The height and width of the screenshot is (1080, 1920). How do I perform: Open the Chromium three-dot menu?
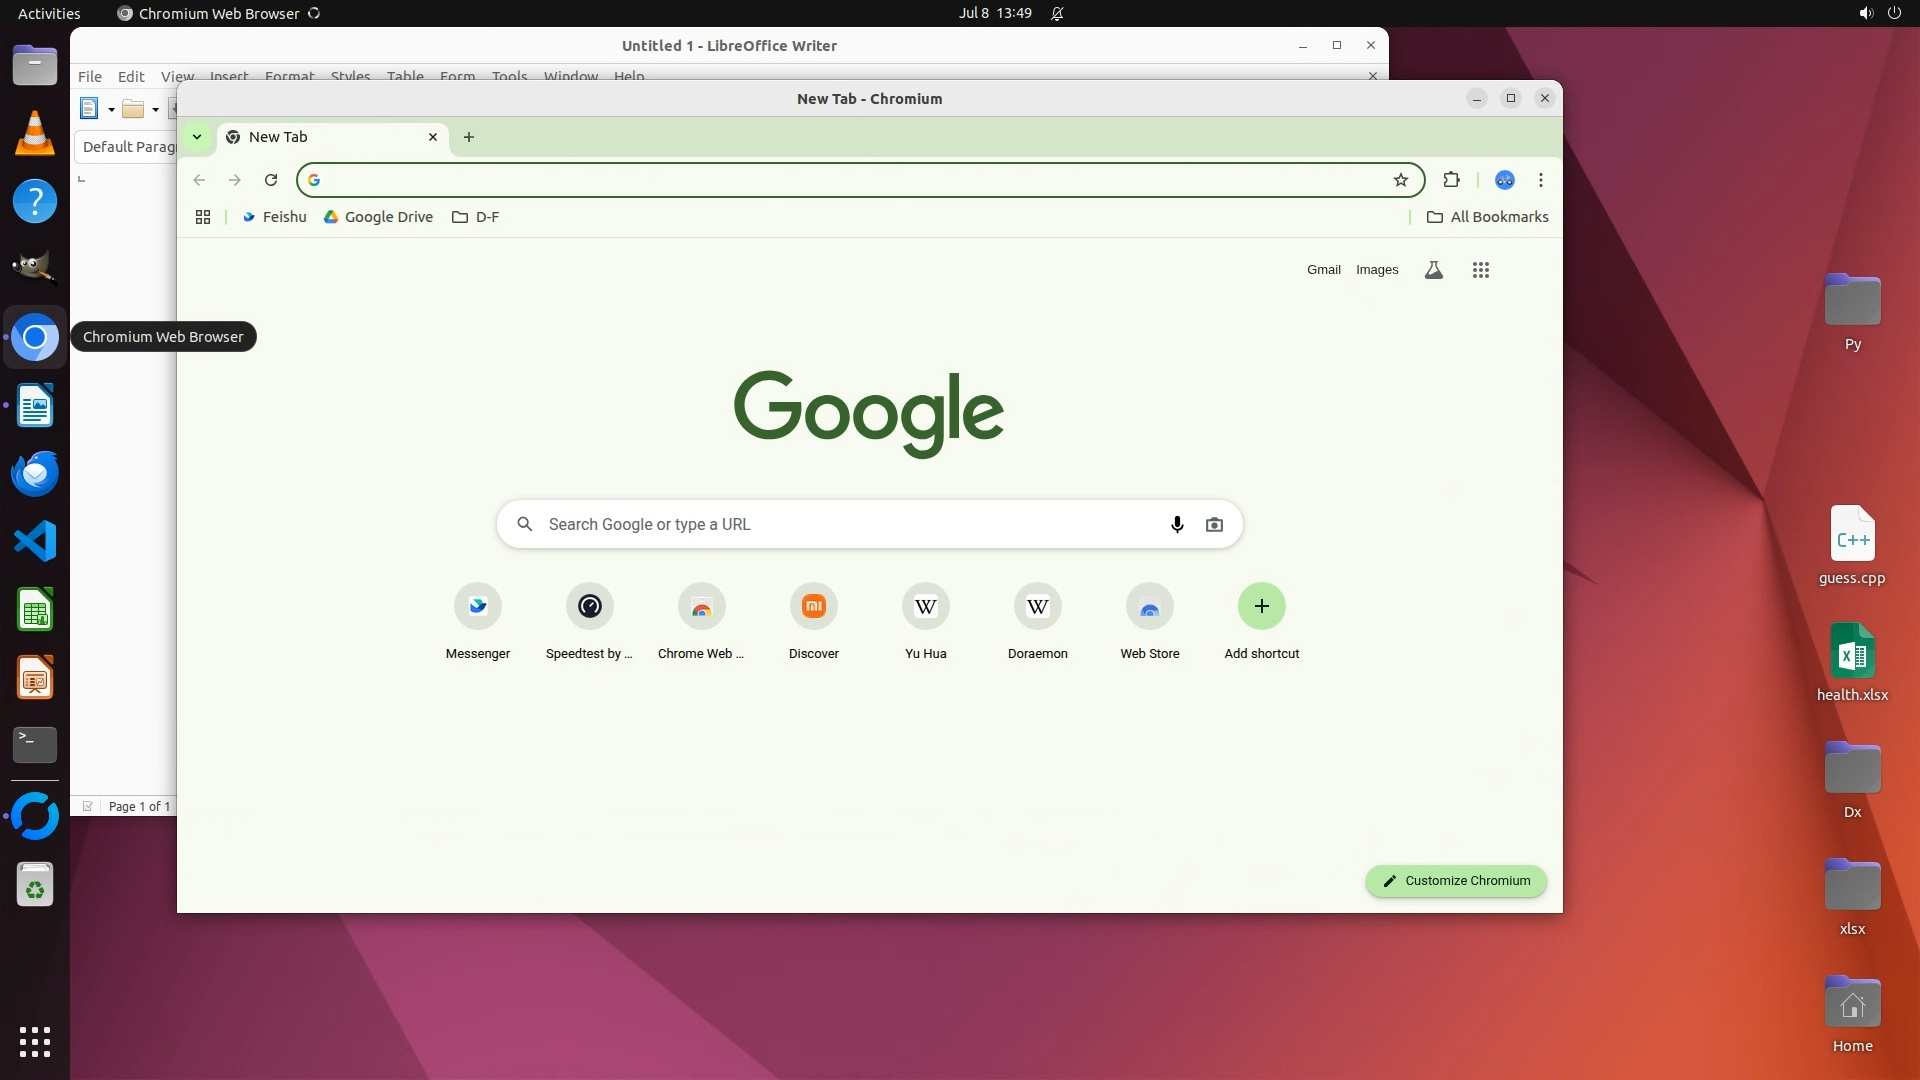[1540, 180]
